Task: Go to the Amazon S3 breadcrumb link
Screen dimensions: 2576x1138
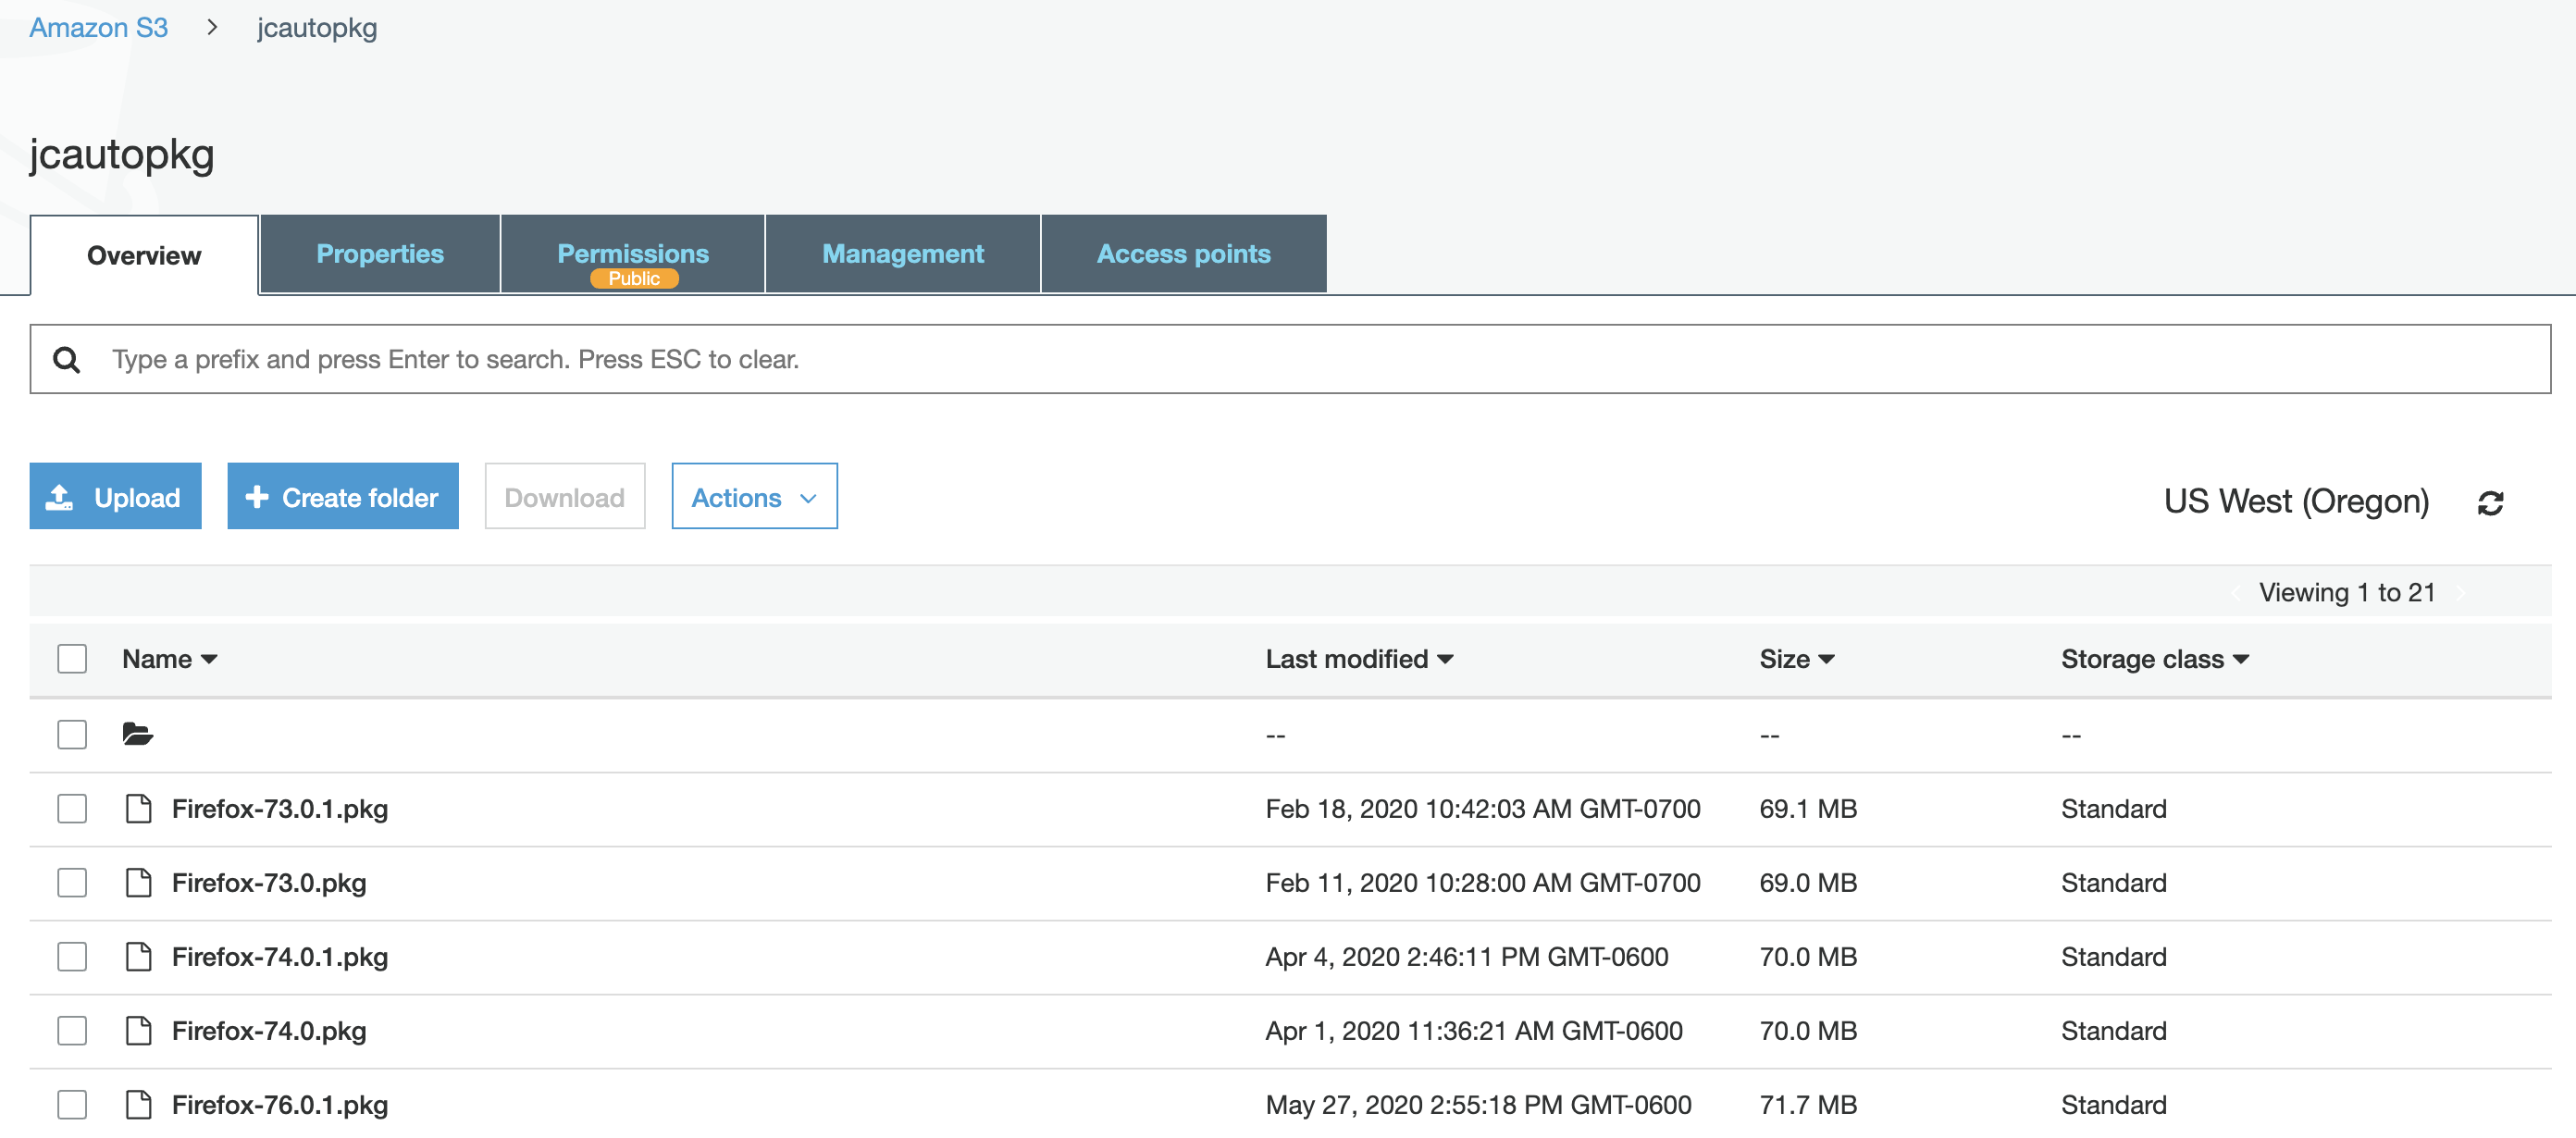Action: click(x=98, y=28)
